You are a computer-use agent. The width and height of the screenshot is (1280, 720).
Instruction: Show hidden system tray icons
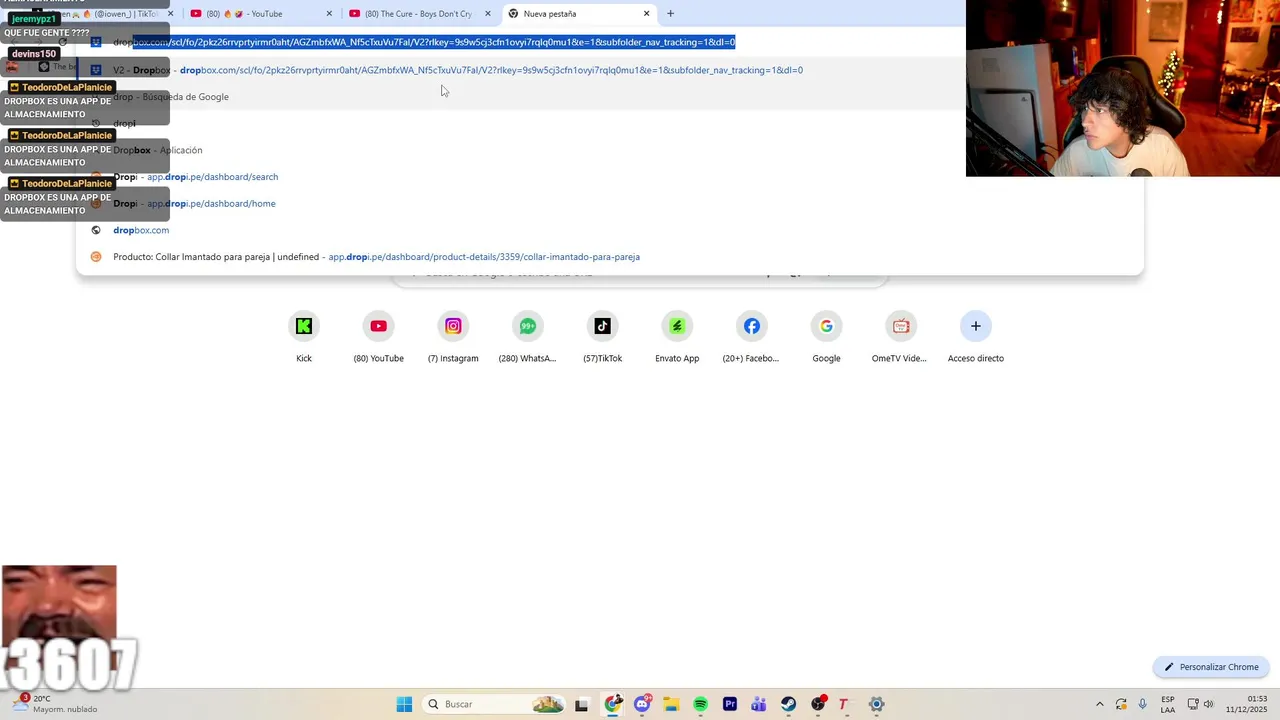pyautogui.click(x=1100, y=704)
